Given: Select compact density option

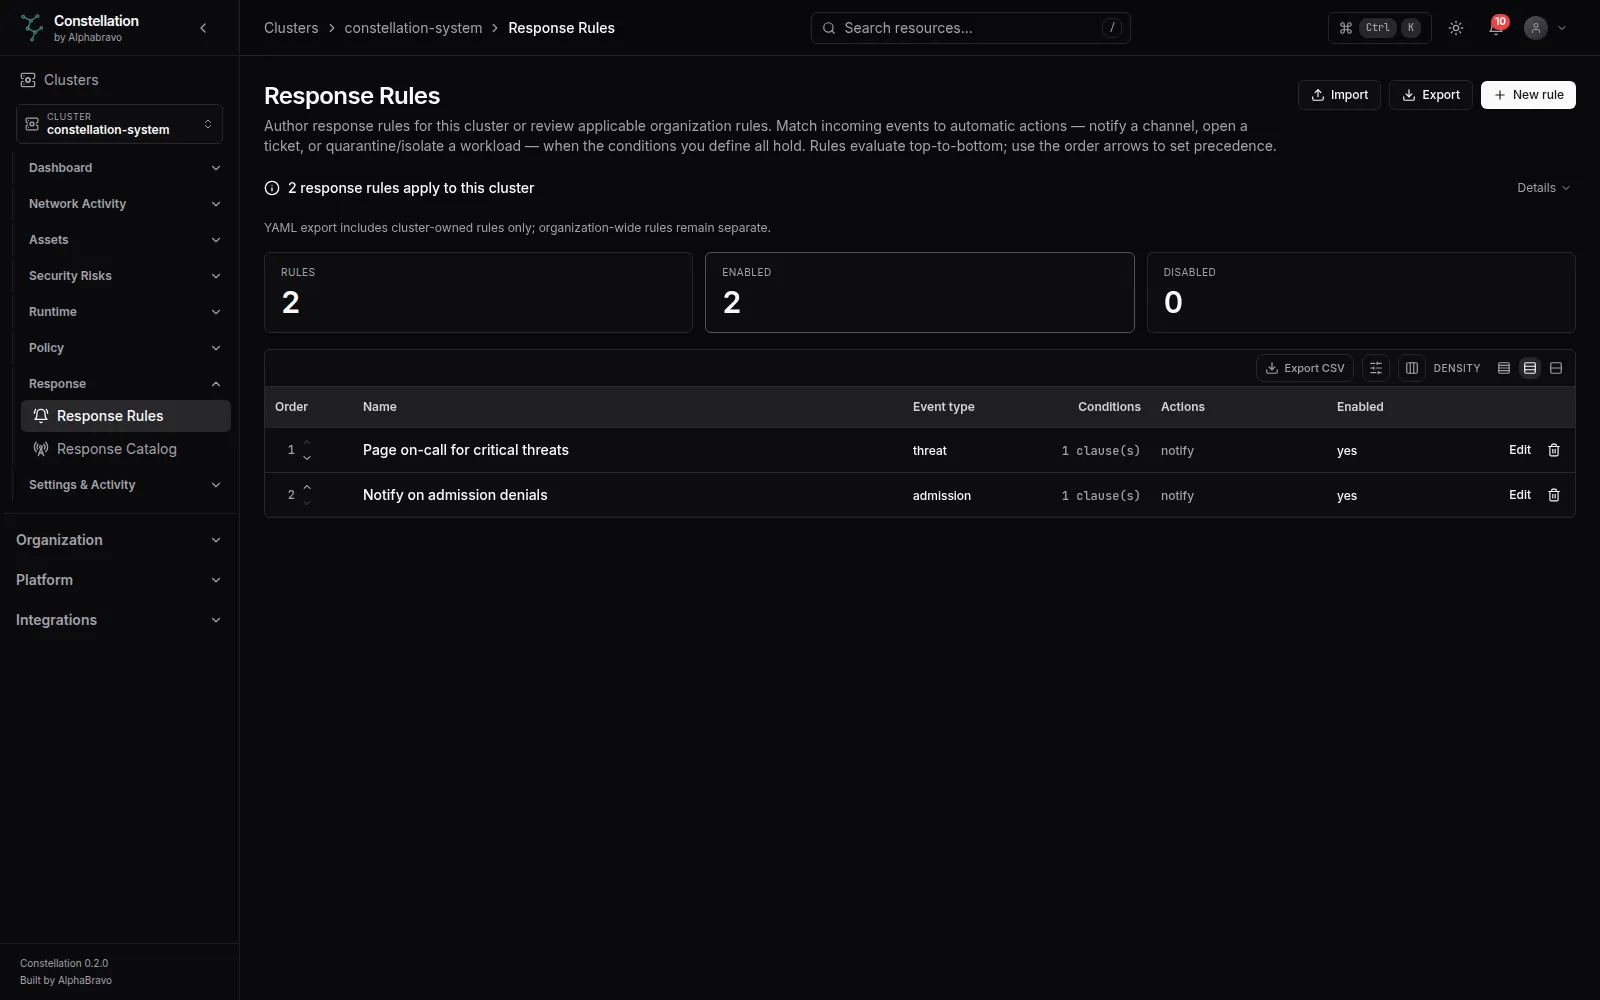Looking at the screenshot, I should click(x=1504, y=368).
